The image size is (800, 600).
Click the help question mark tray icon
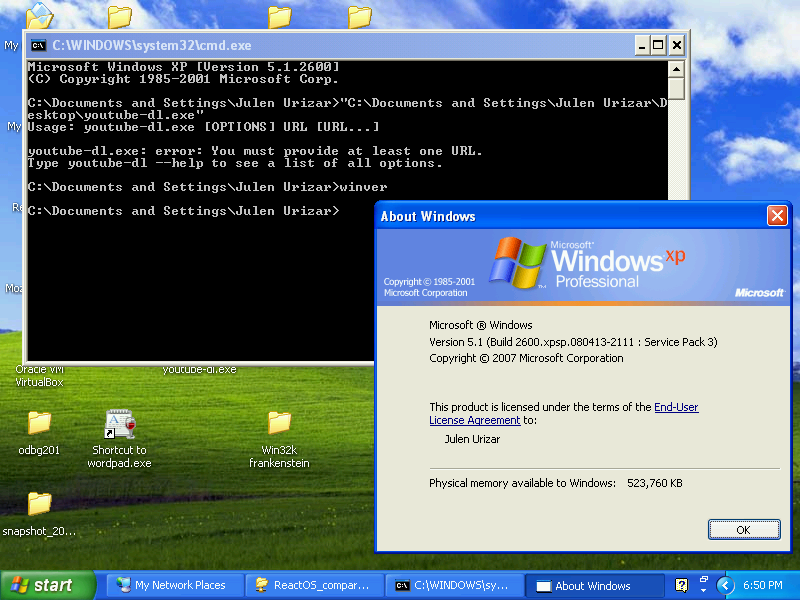[682, 585]
